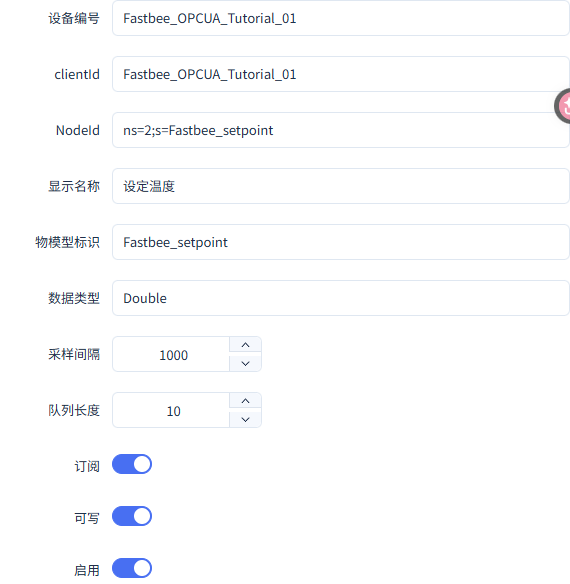570x584 pixels.
Task: Decrease the 采样间隔 value with down arrow
Action: pos(246,364)
